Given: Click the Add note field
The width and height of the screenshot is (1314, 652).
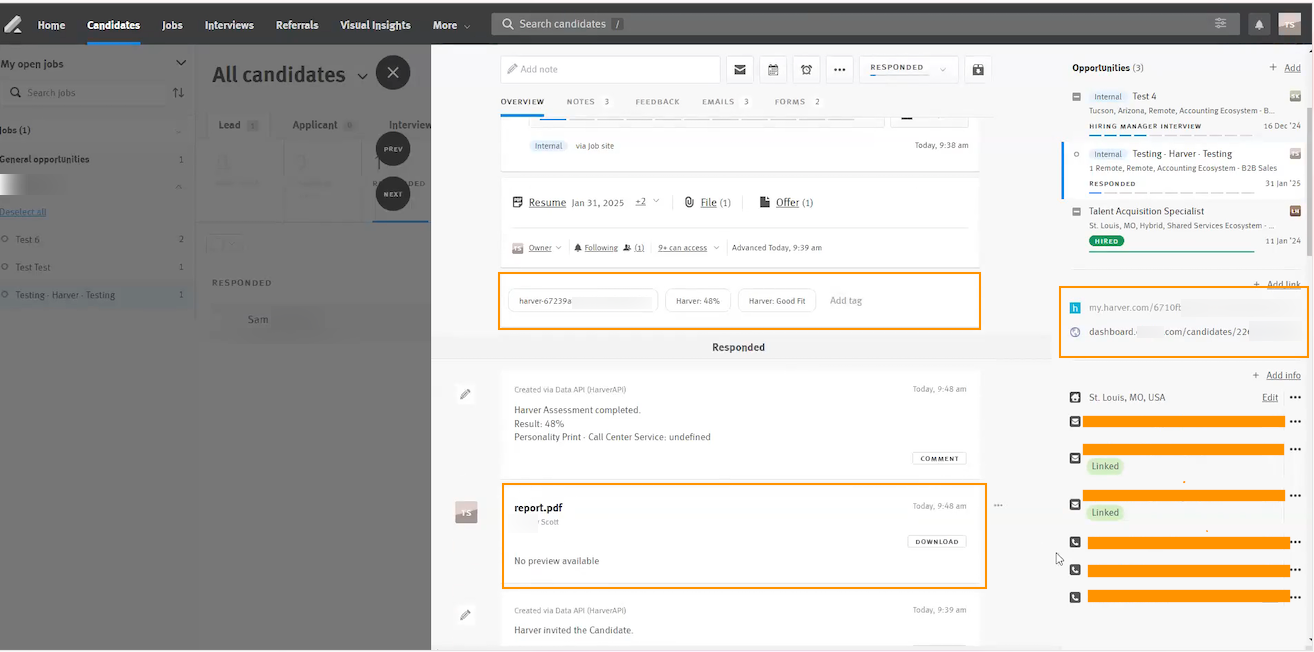Looking at the screenshot, I should 610,70.
